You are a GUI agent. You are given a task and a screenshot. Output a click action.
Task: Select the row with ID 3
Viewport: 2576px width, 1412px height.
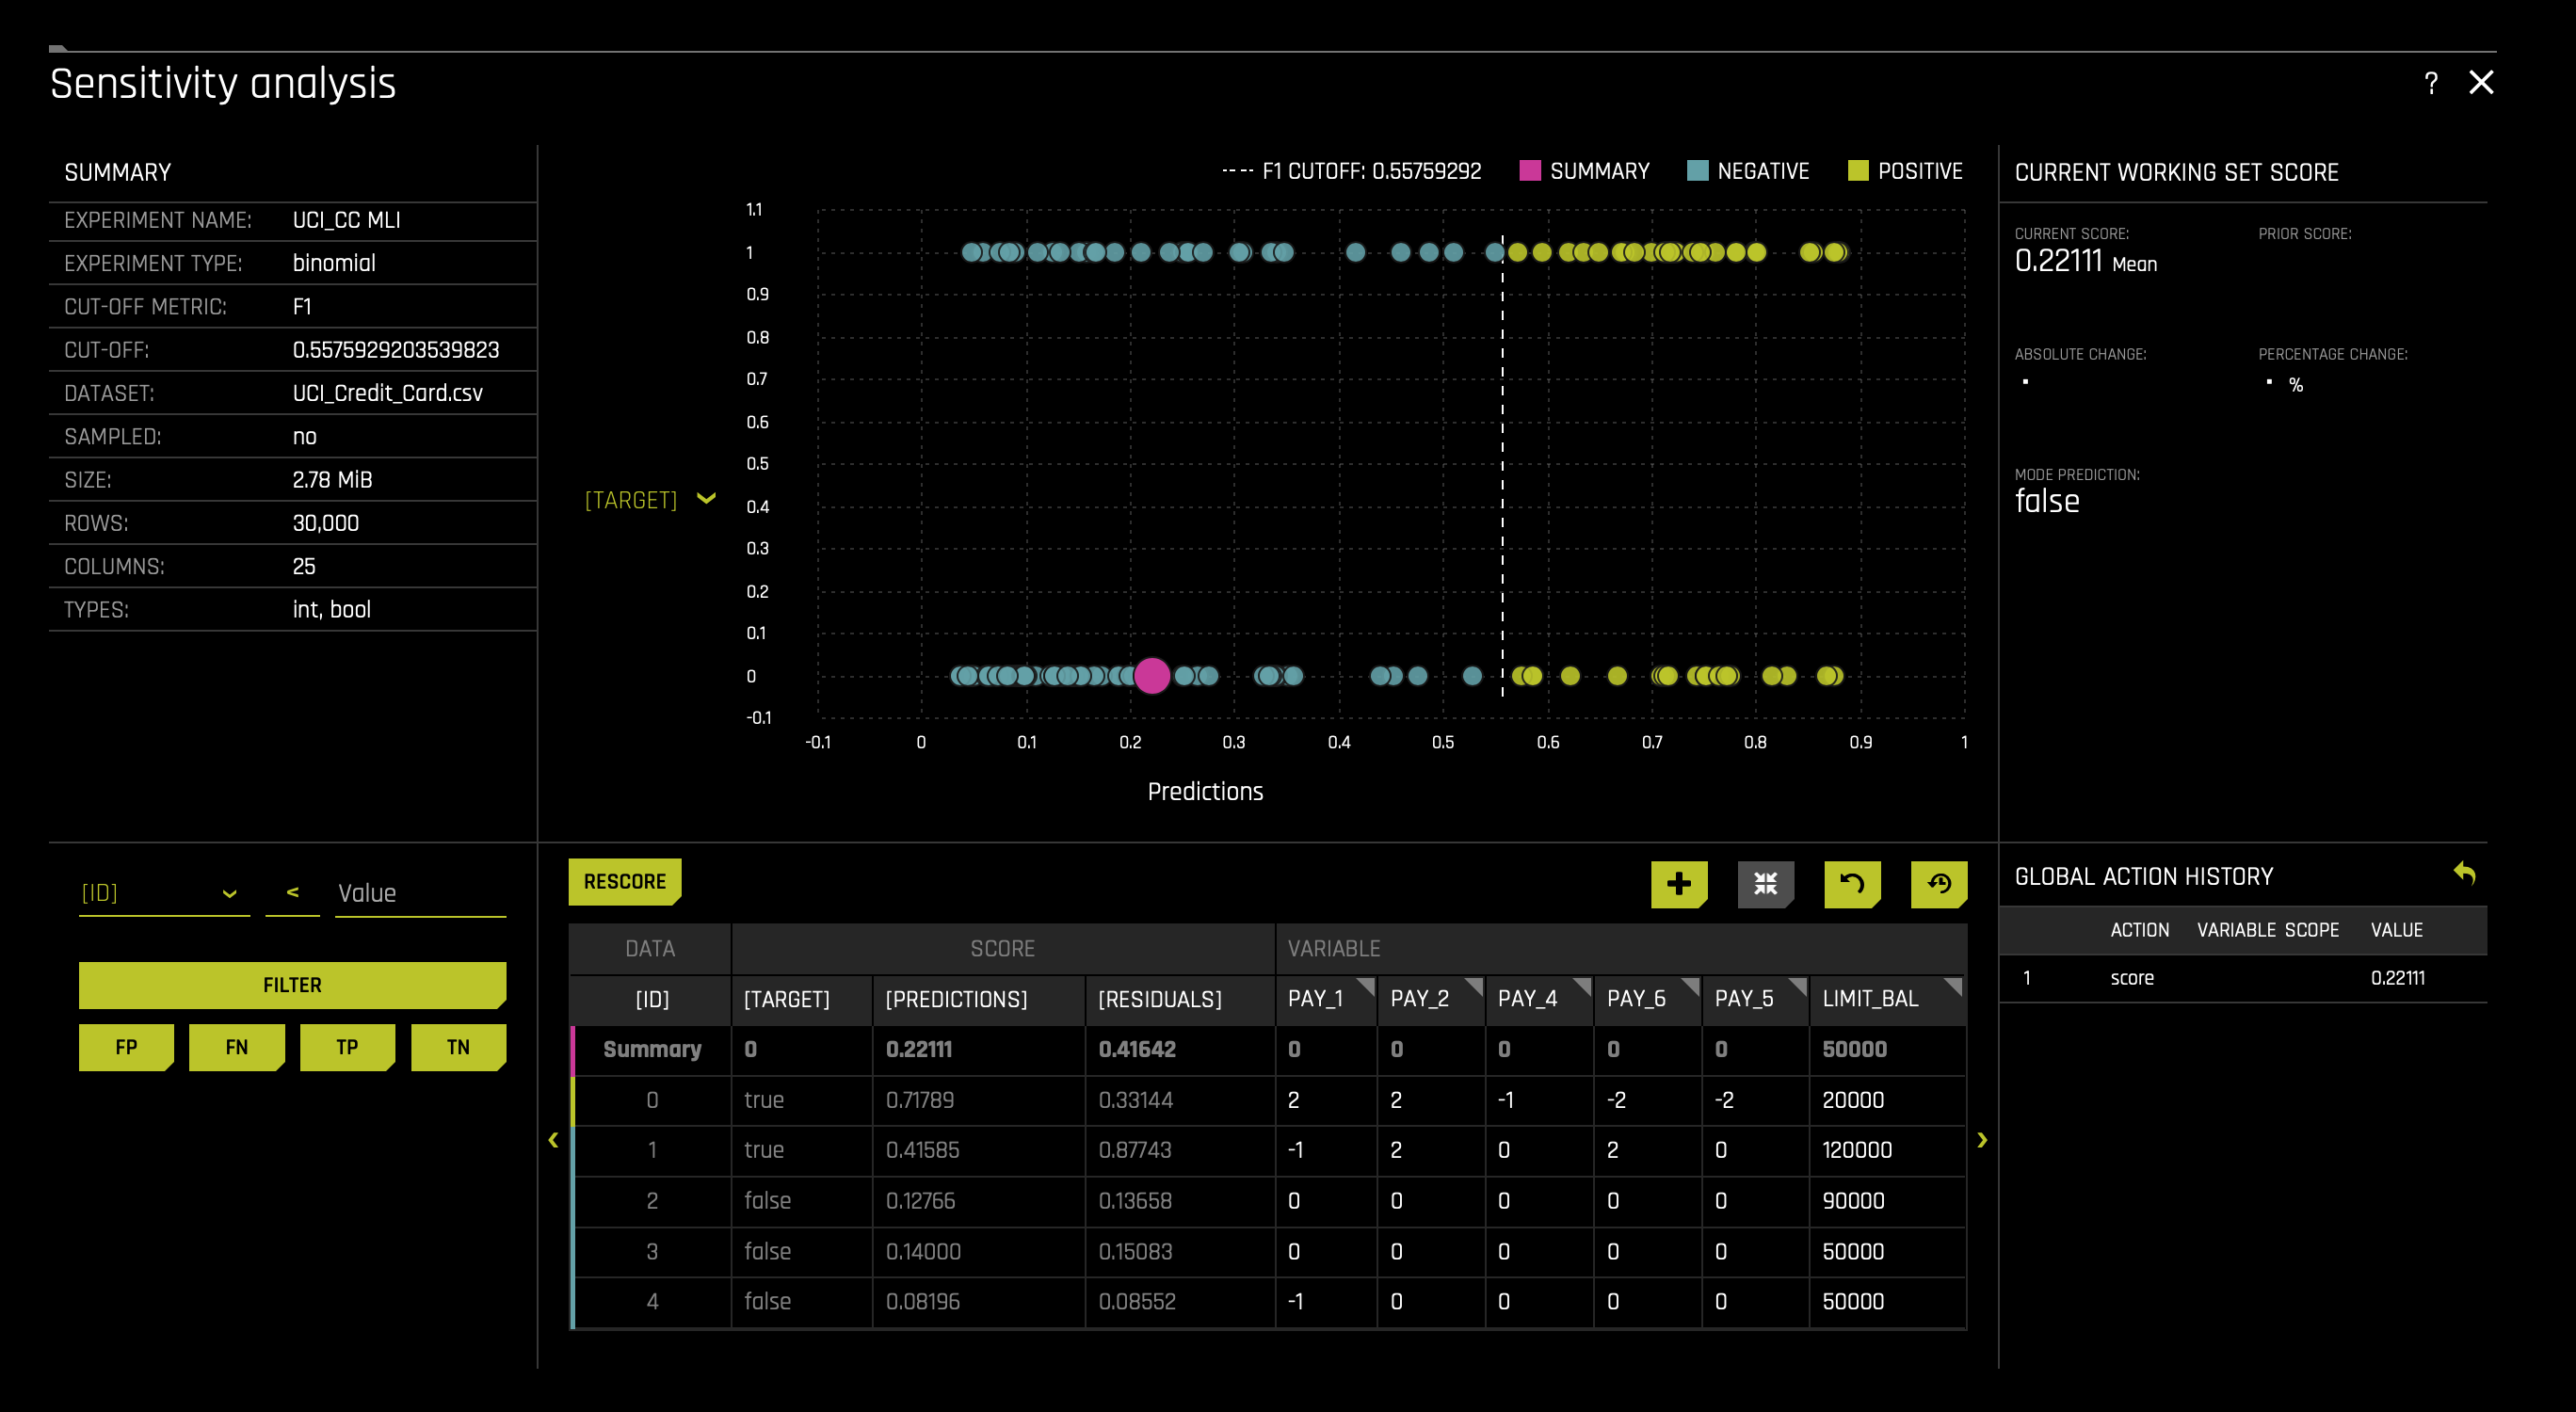pyautogui.click(x=1268, y=1251)
